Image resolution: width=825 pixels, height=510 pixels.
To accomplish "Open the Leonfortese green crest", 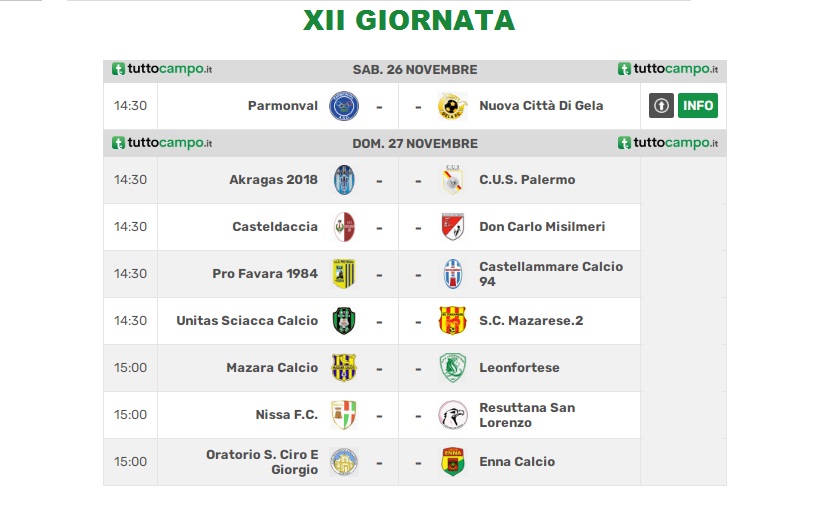I will tap(452, 367).
